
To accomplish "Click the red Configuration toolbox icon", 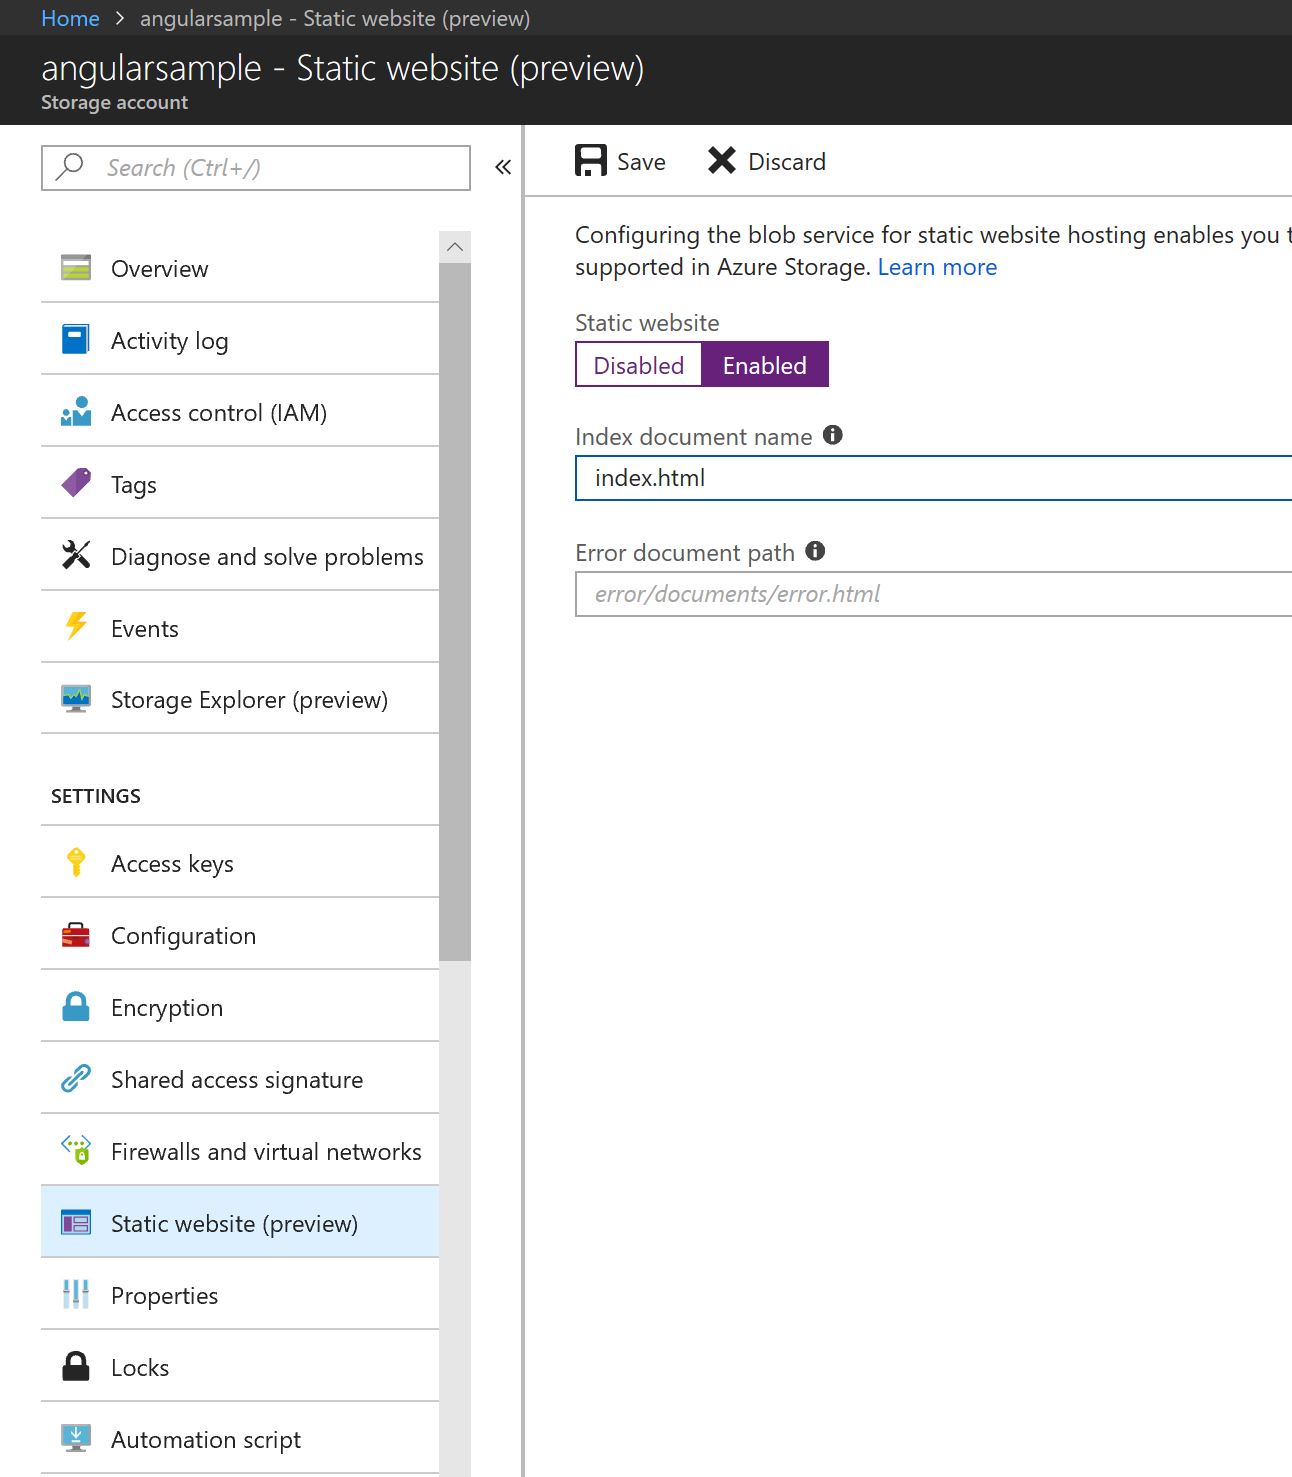I will [76, 935].
